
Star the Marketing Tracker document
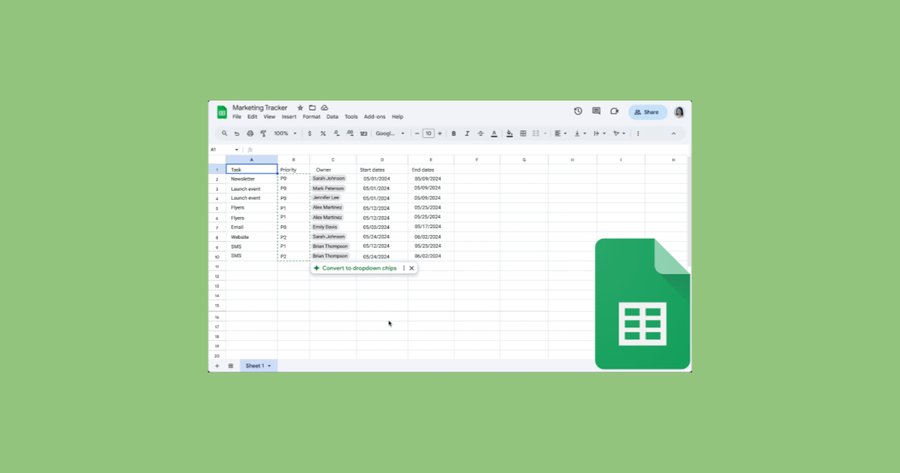click(x=300, y=108)
